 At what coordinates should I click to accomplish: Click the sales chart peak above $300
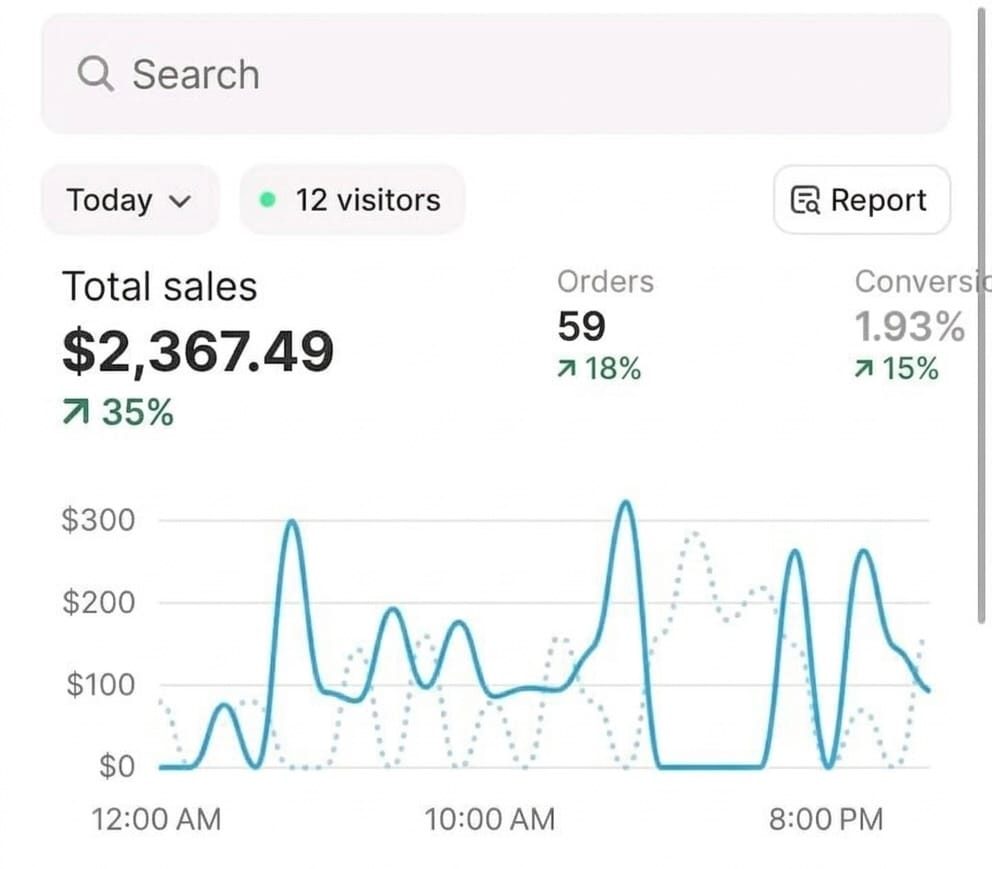pyautogui.click(x=625, y=503)
